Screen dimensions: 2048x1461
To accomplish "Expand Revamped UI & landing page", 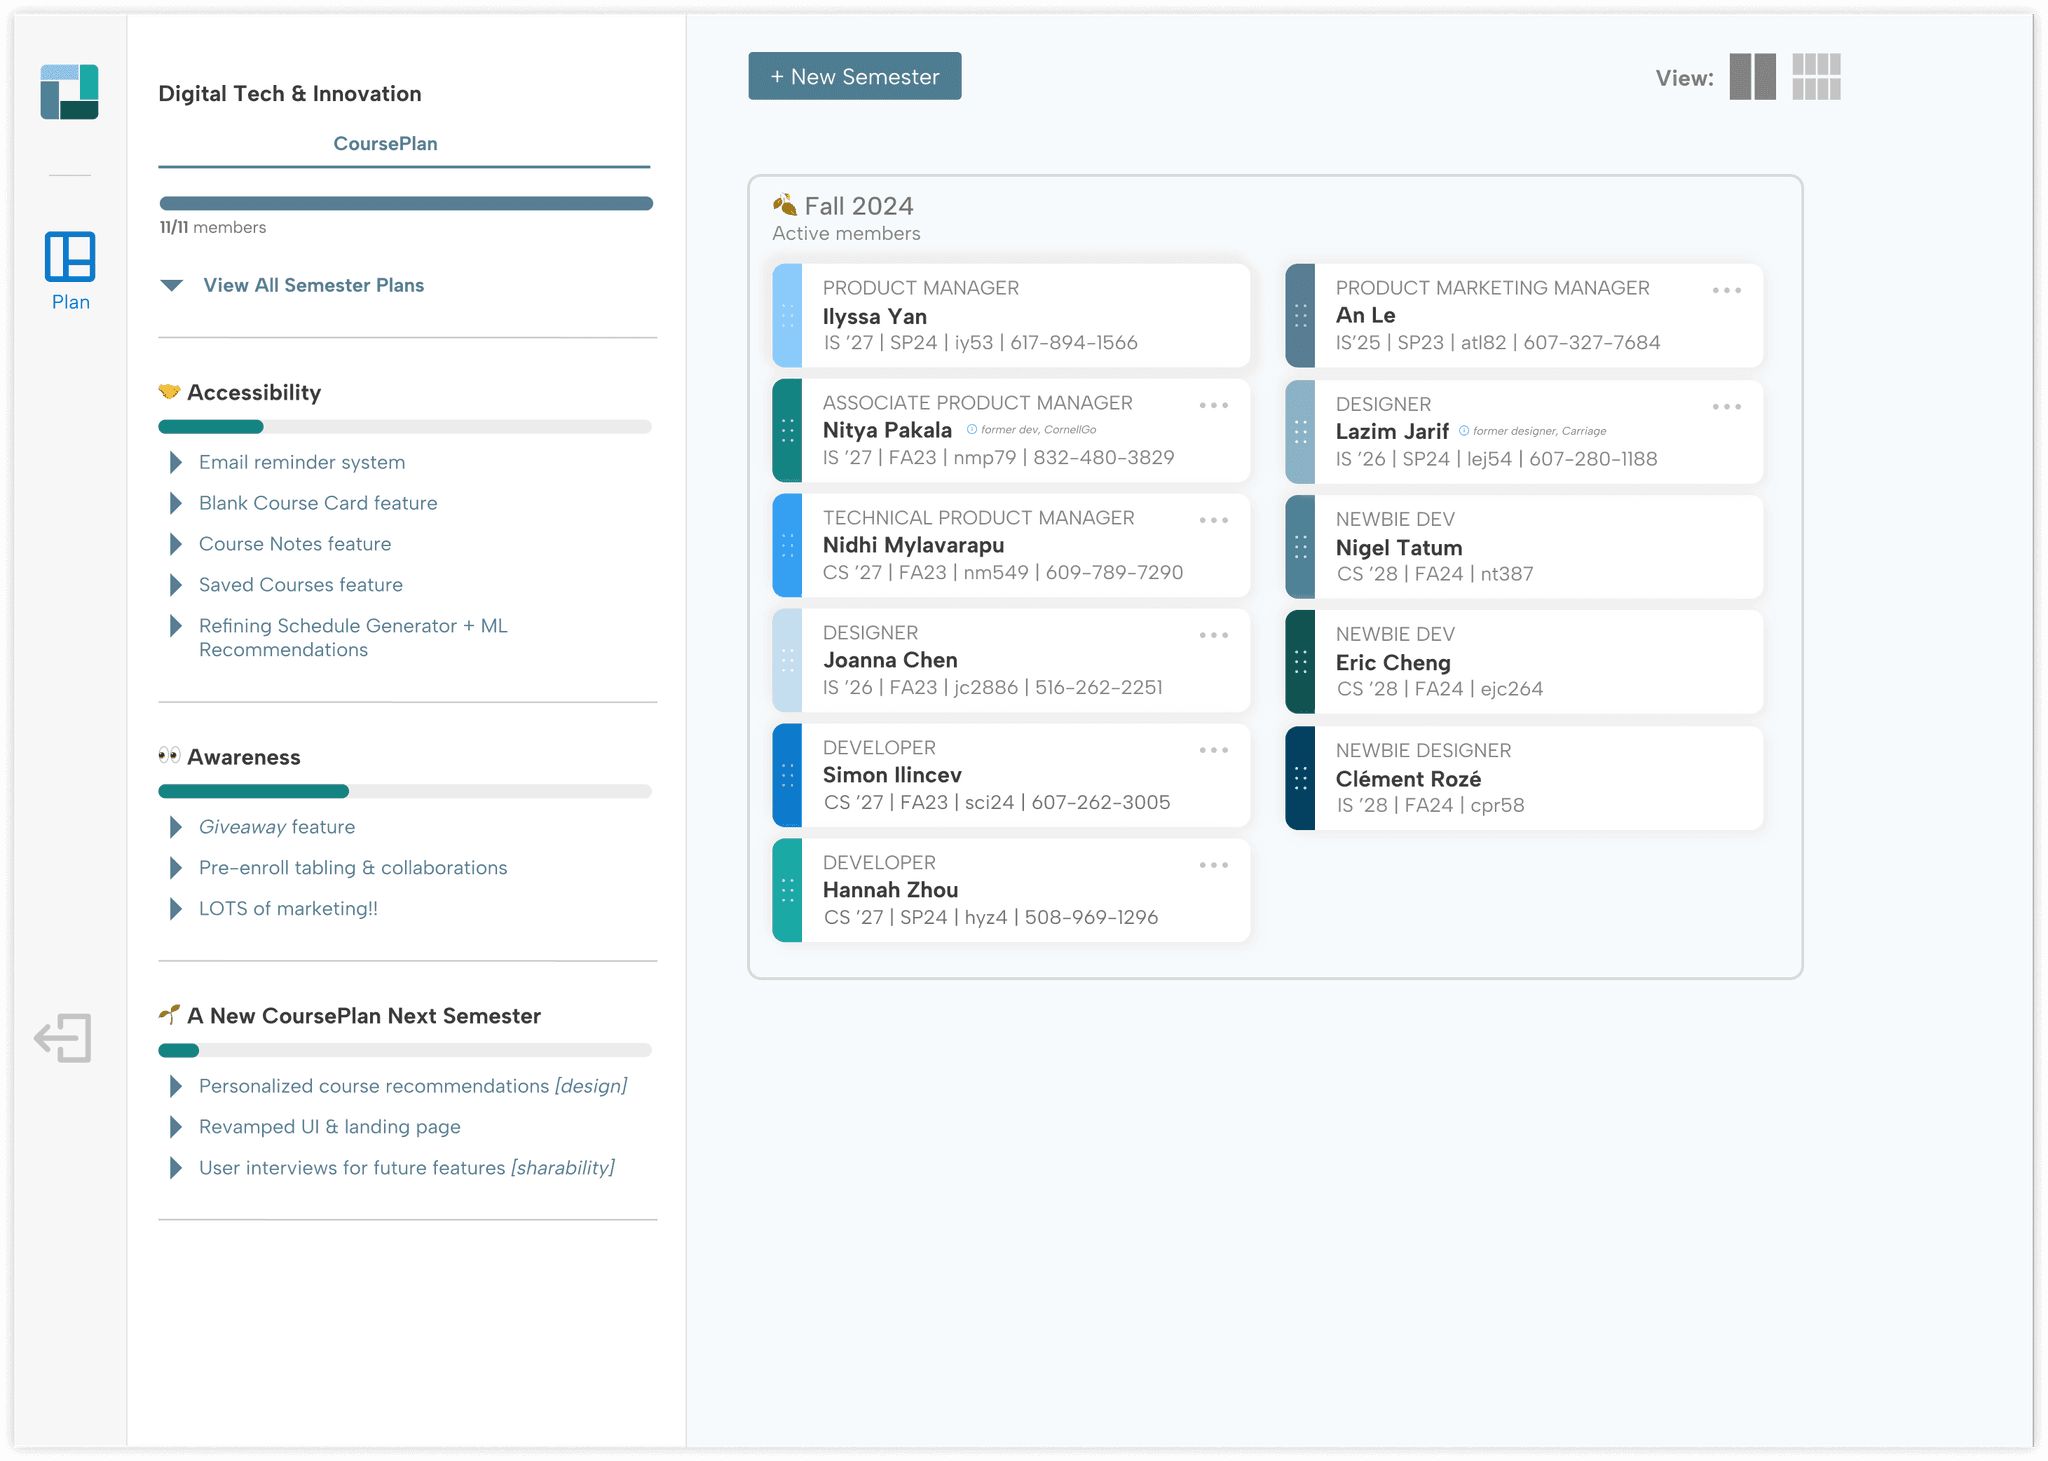I will [176, 1127].
